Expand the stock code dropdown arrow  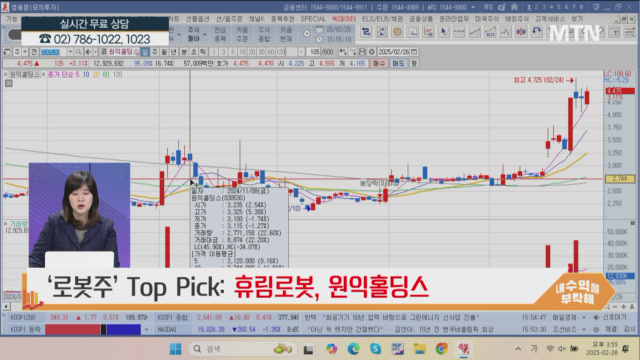[70, 52]
